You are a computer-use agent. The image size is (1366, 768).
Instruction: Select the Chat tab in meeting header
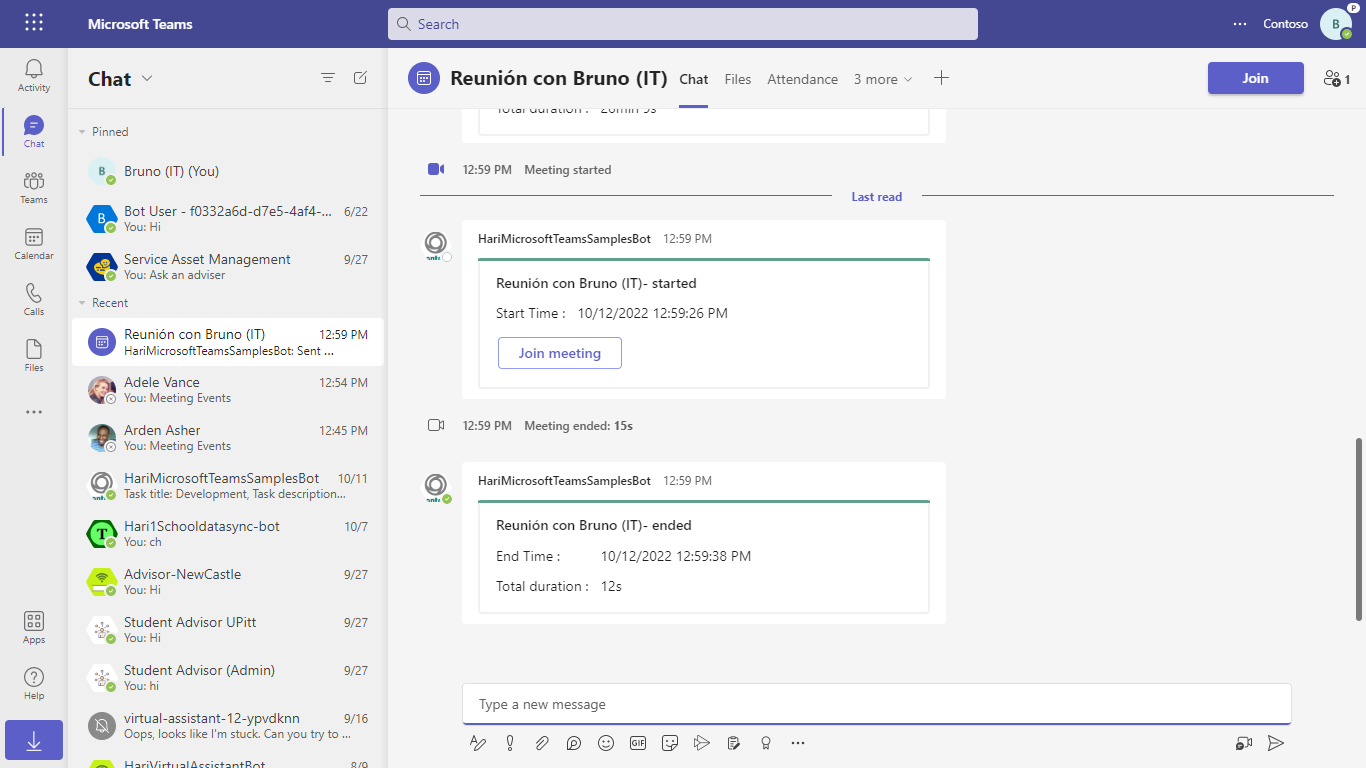[x=694, y=79]
